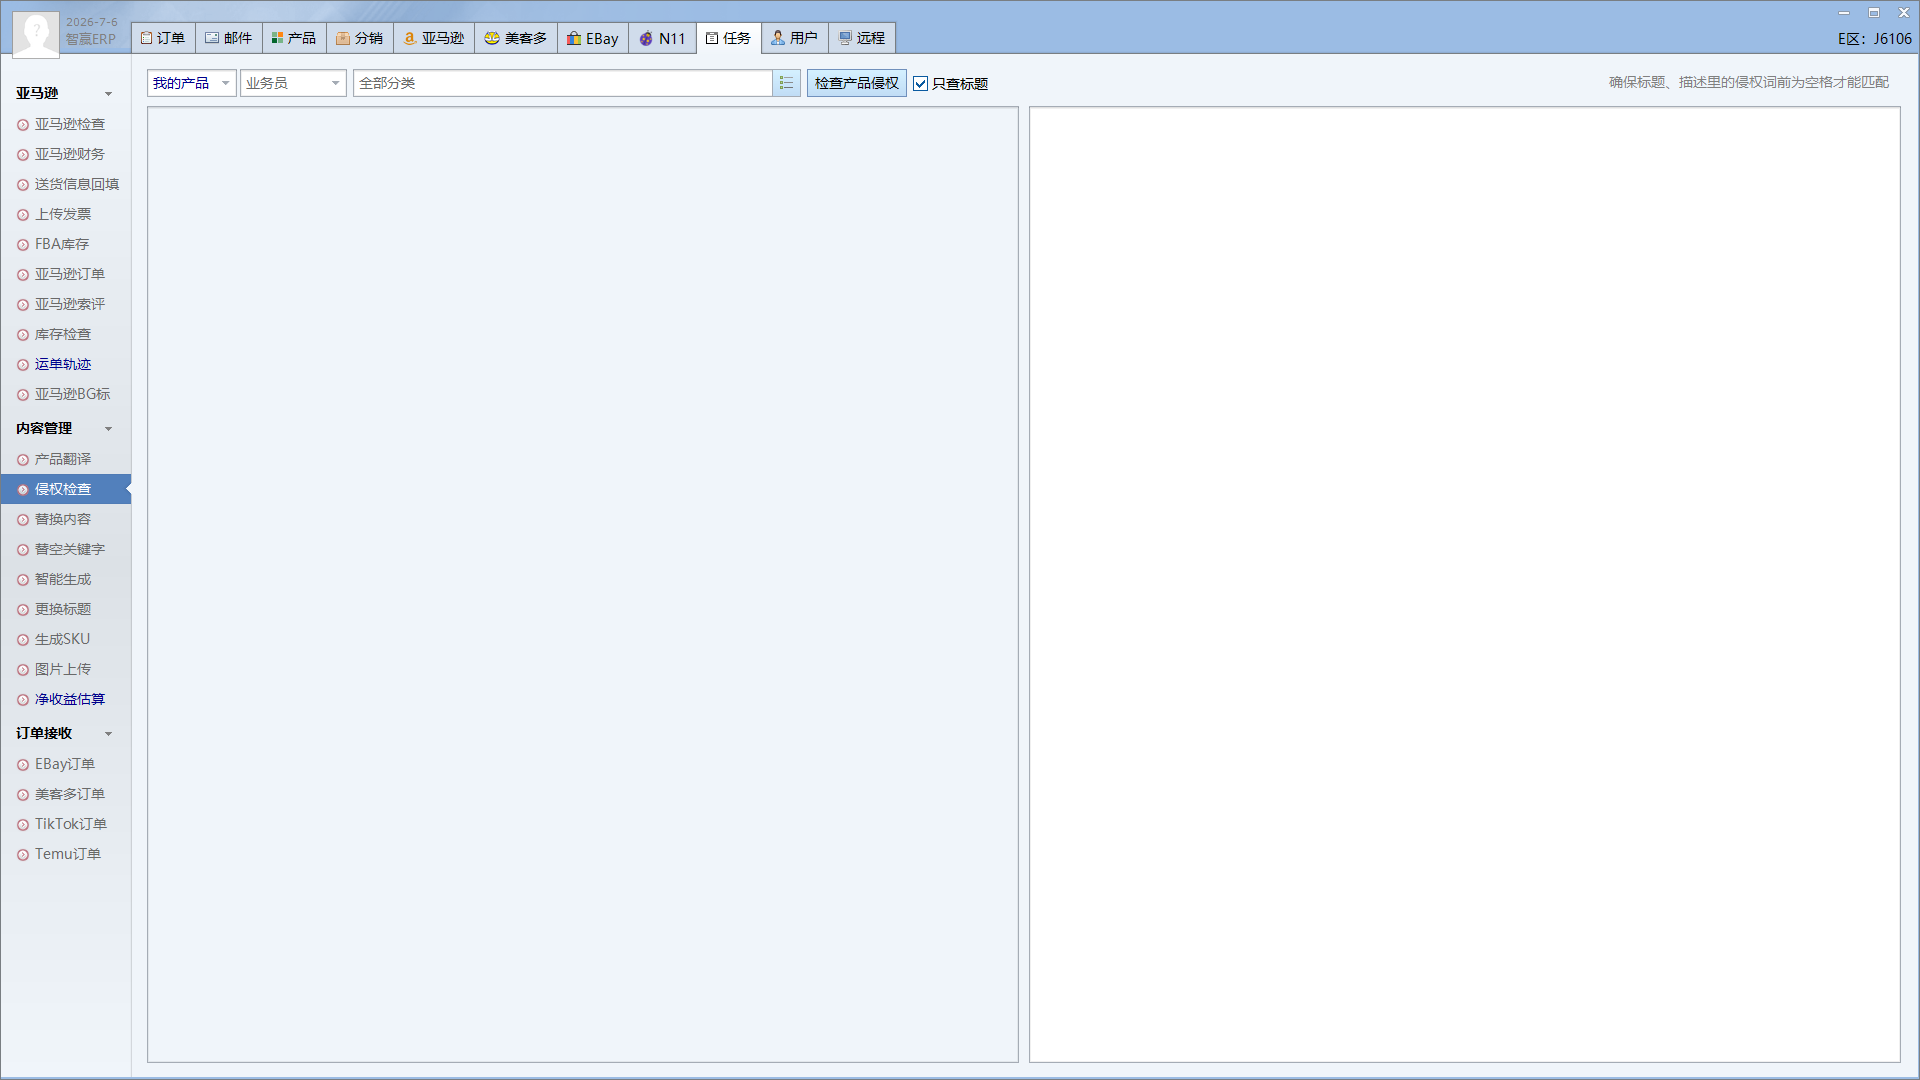The height and width of the screenshot is (1080, 1920).
Task: Click the 全部分类 input field
Action: [x=562, y=83]
